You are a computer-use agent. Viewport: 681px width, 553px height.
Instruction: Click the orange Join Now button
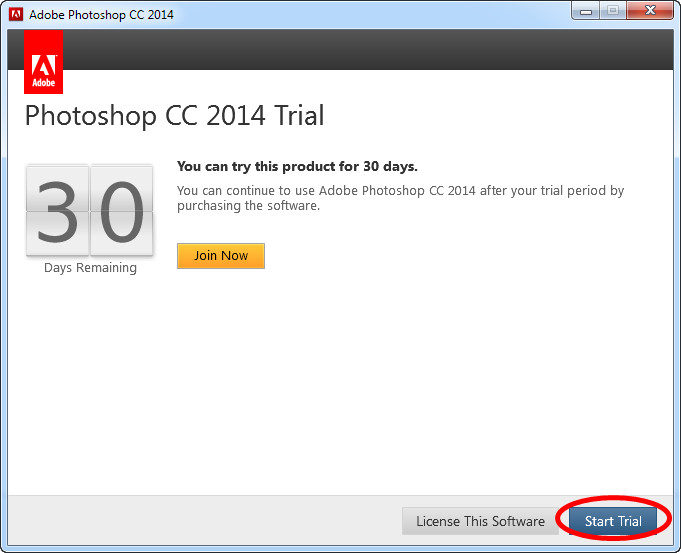coord(221,255)
